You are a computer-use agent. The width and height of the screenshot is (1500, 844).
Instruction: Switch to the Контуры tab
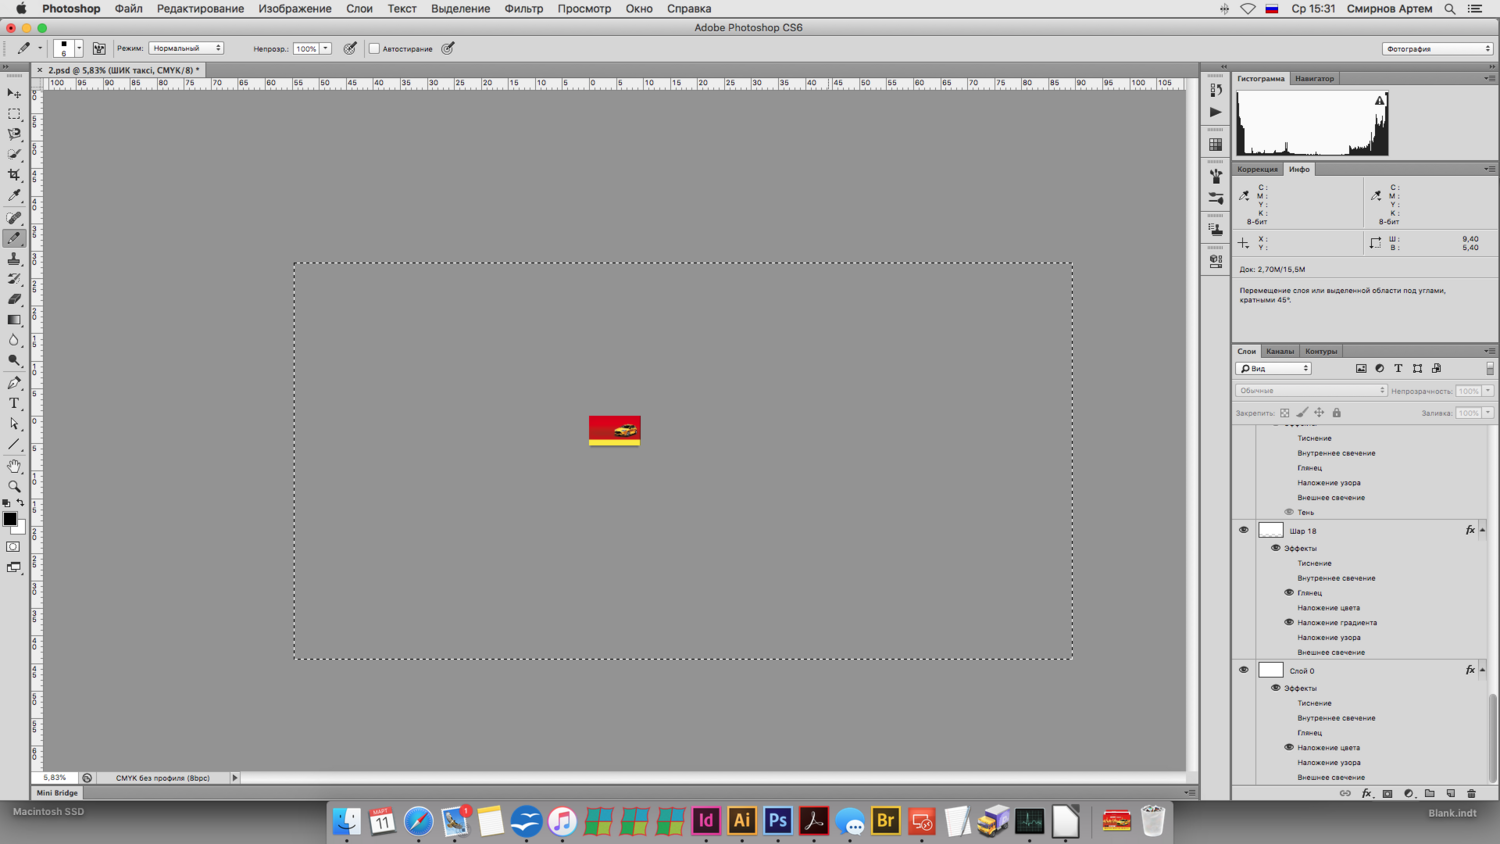tap(1321, 351)
